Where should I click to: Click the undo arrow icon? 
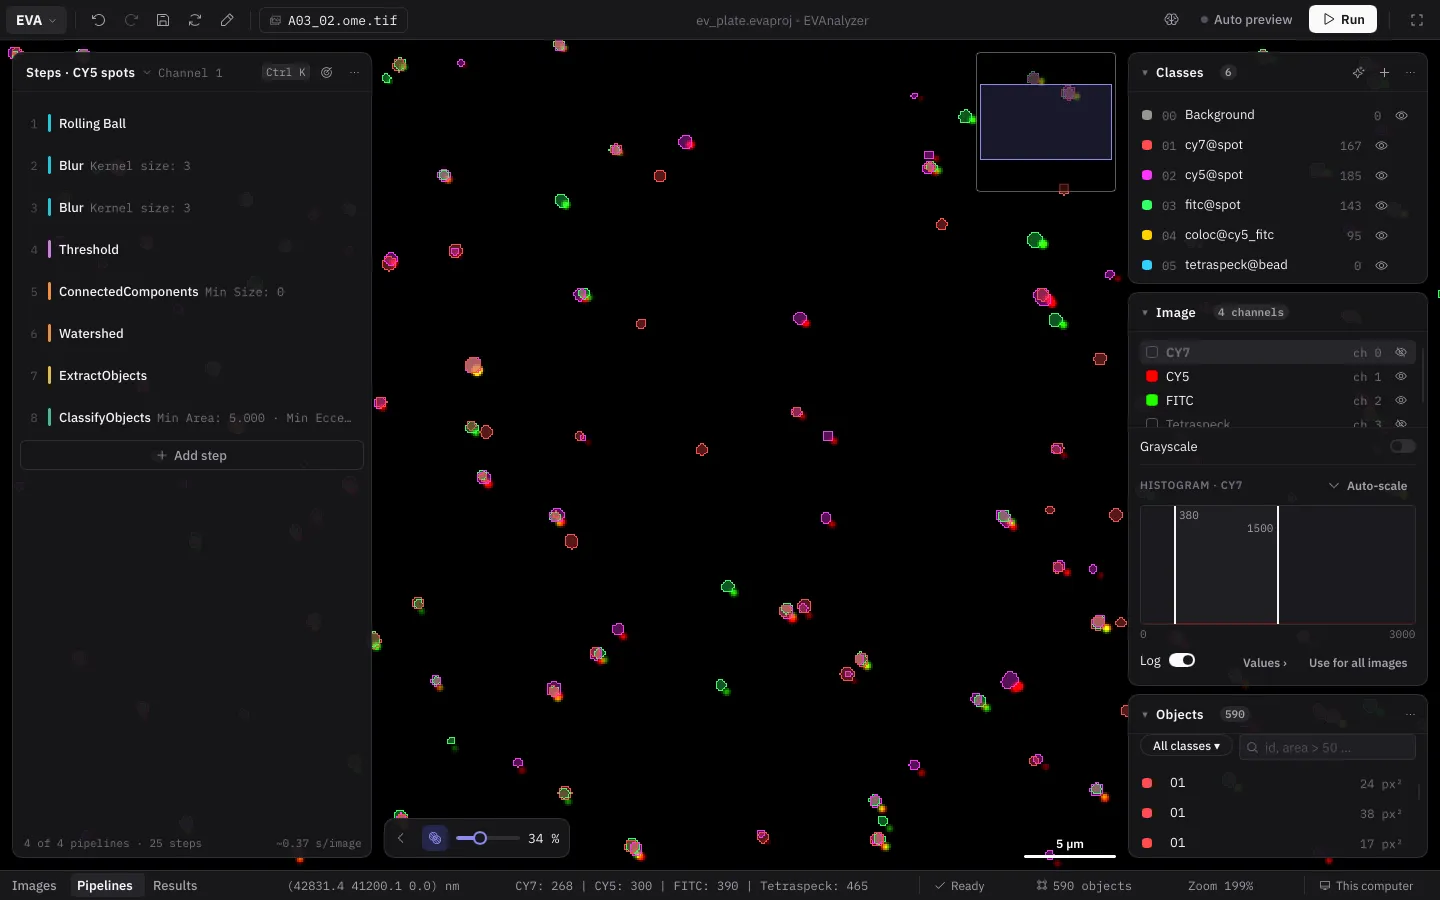98,20
